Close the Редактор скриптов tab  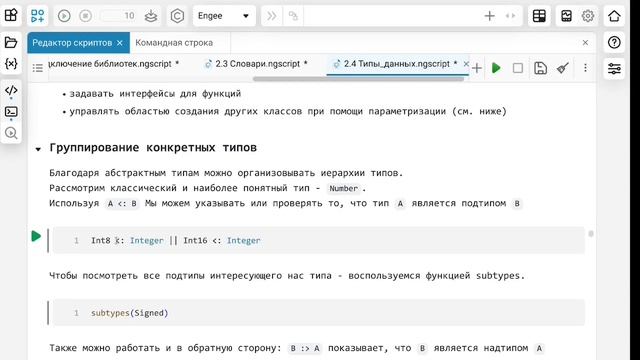pos(120,43)
